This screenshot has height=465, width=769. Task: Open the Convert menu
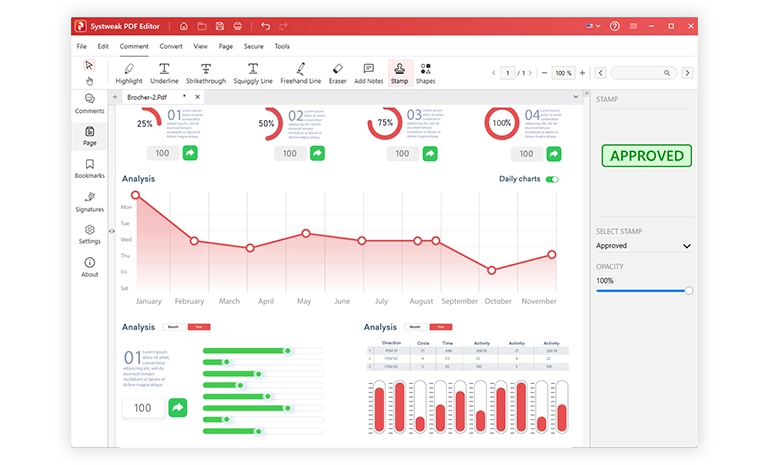[171, 46]
